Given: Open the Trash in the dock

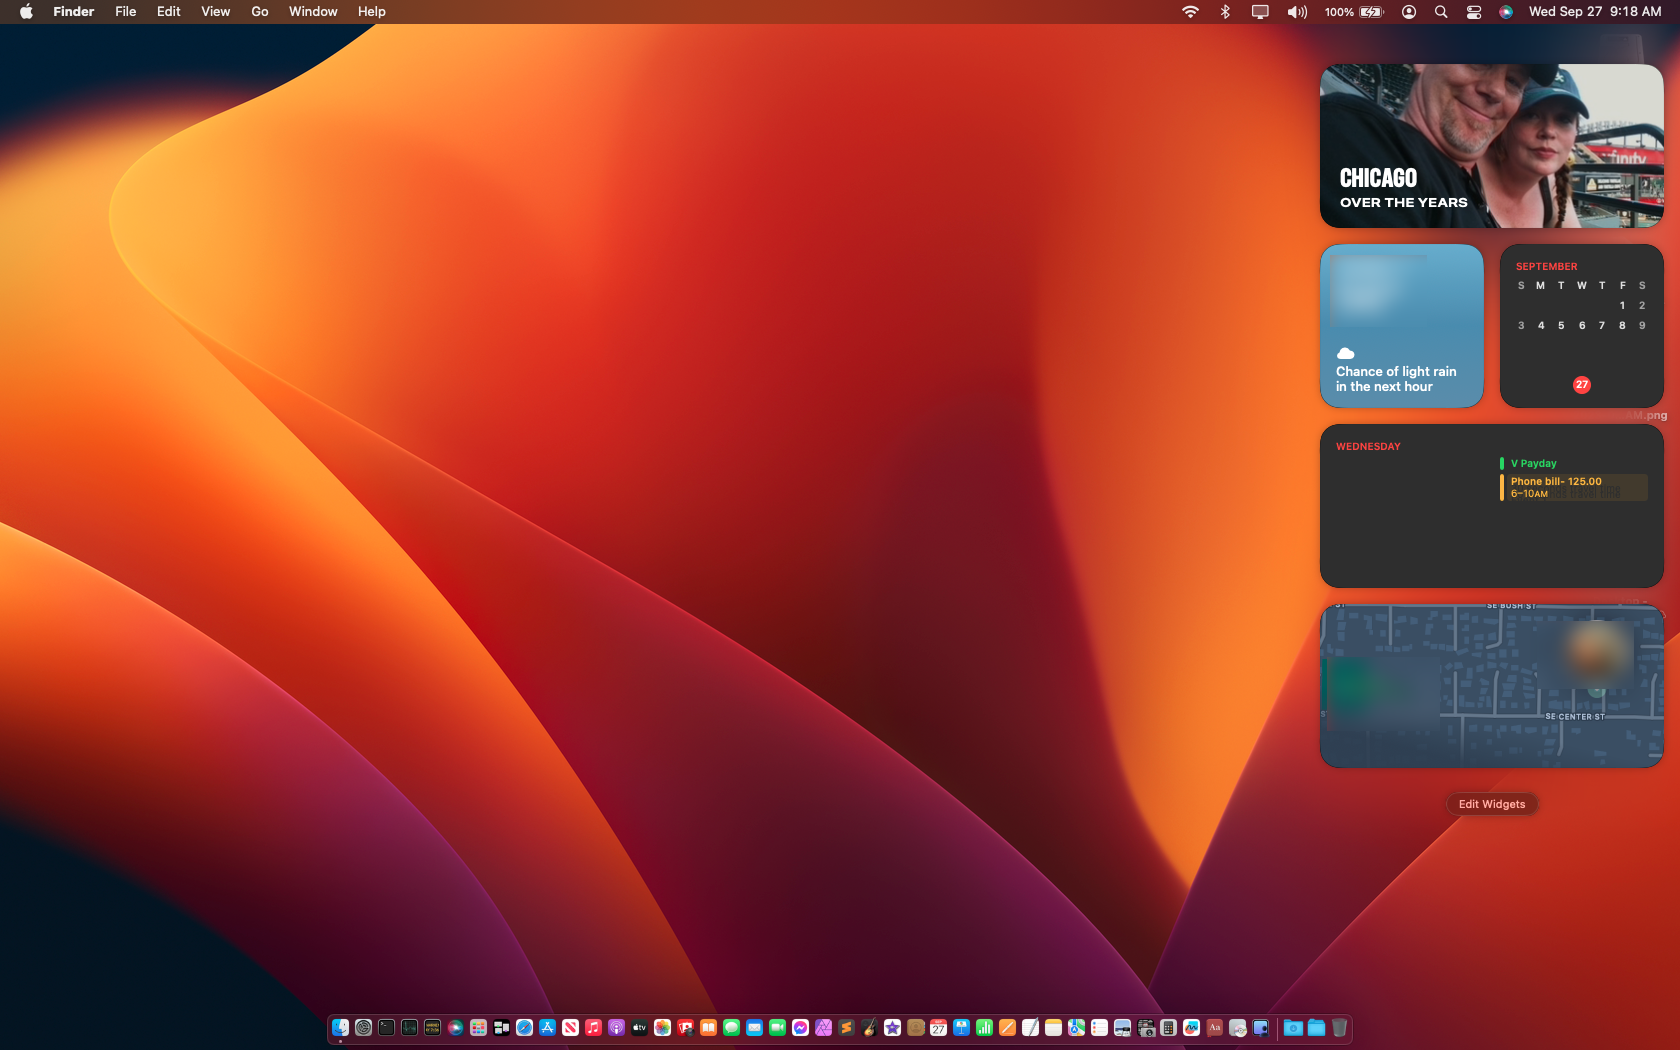Looking at the screenshot, I should click(x=1339, y=1027).
